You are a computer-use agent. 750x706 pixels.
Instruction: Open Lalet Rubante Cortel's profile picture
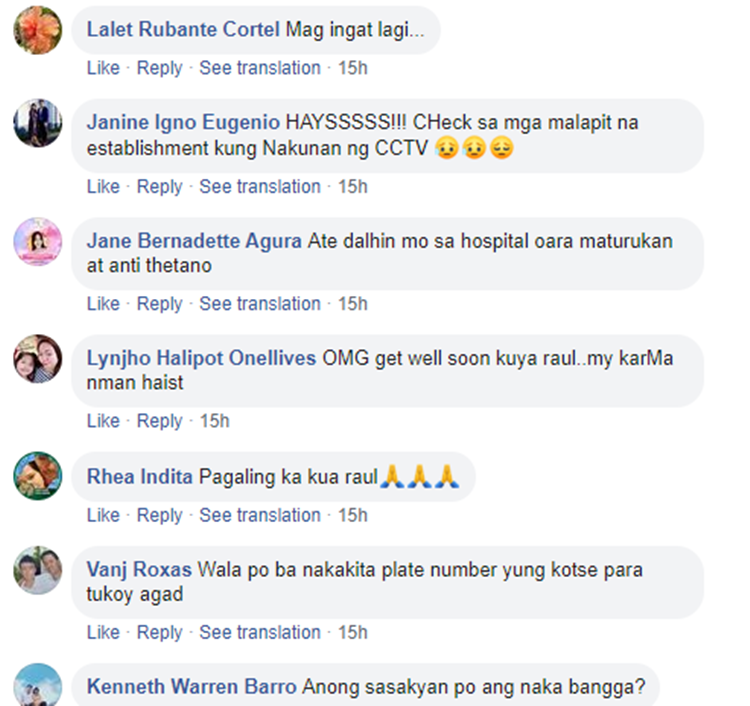[38, 30]
